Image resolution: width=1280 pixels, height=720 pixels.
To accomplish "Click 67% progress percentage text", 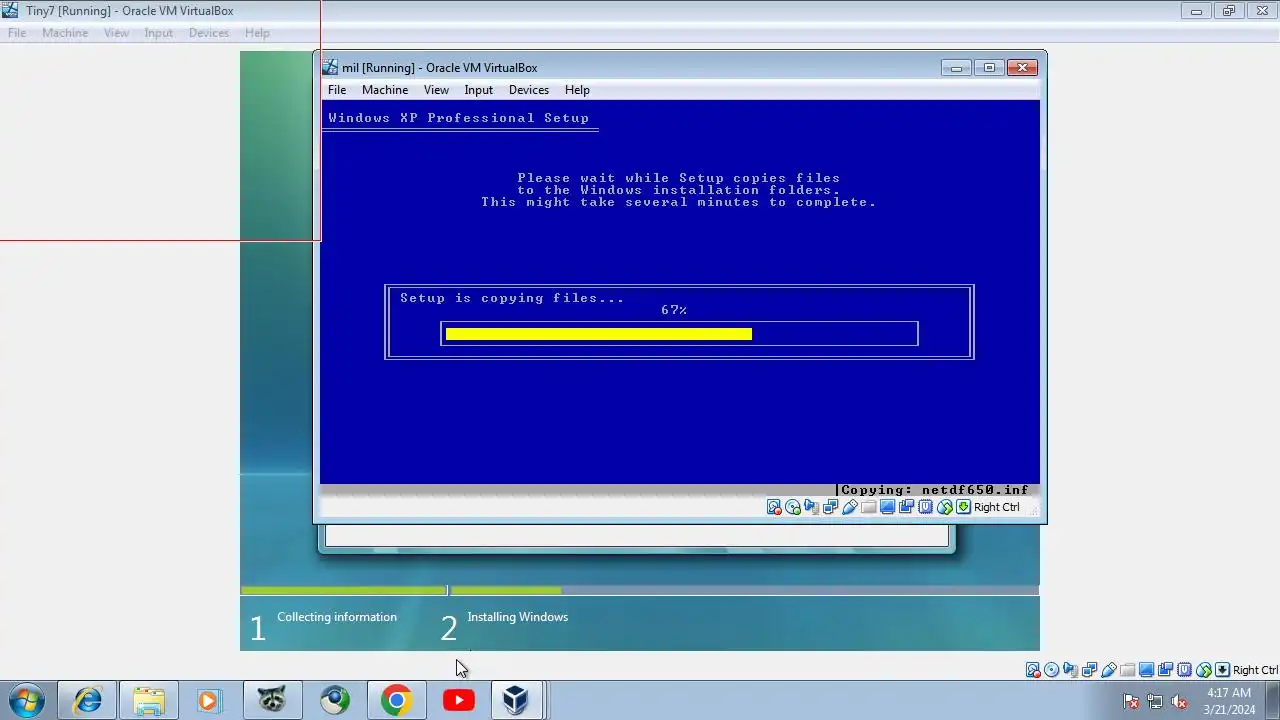I will (674, 310).
